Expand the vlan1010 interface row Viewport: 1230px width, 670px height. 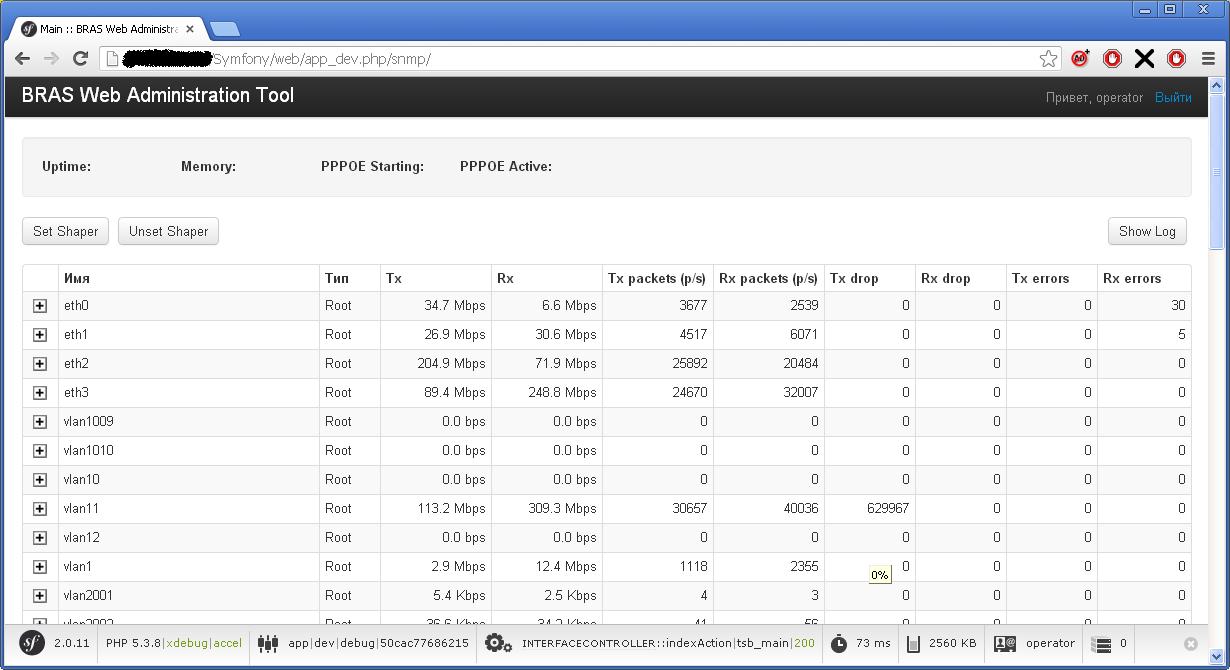(x=40, y=451)
